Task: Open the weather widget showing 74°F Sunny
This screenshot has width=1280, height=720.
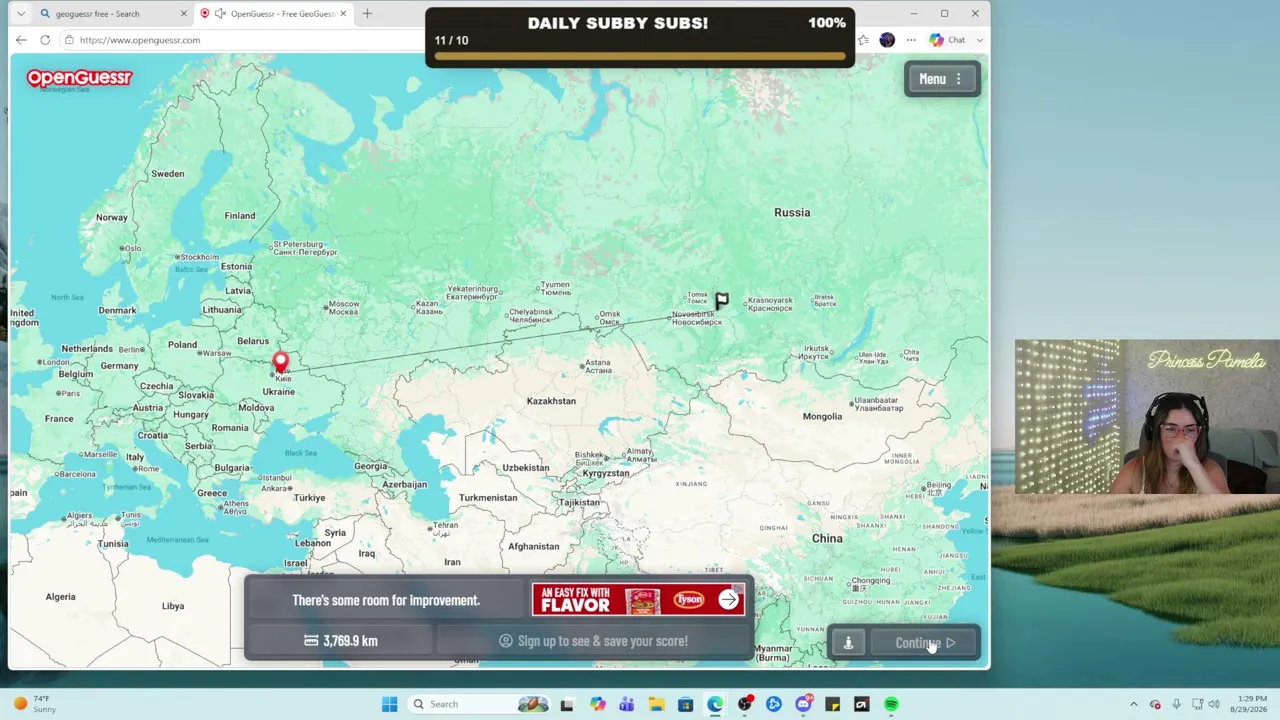Action: 35,704
